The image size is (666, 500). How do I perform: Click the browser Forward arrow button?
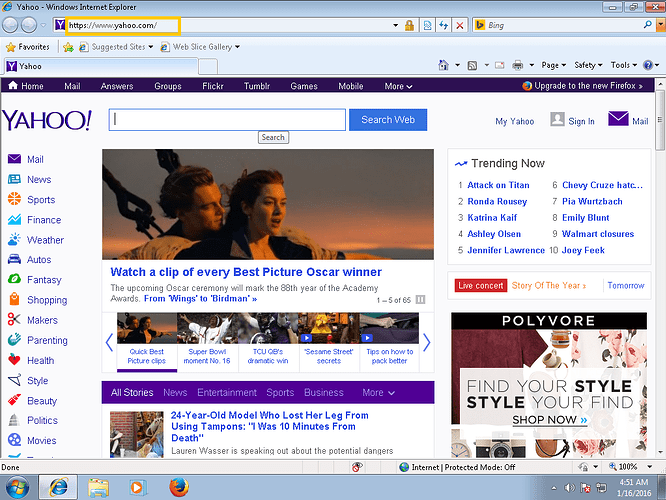point(29,25)
